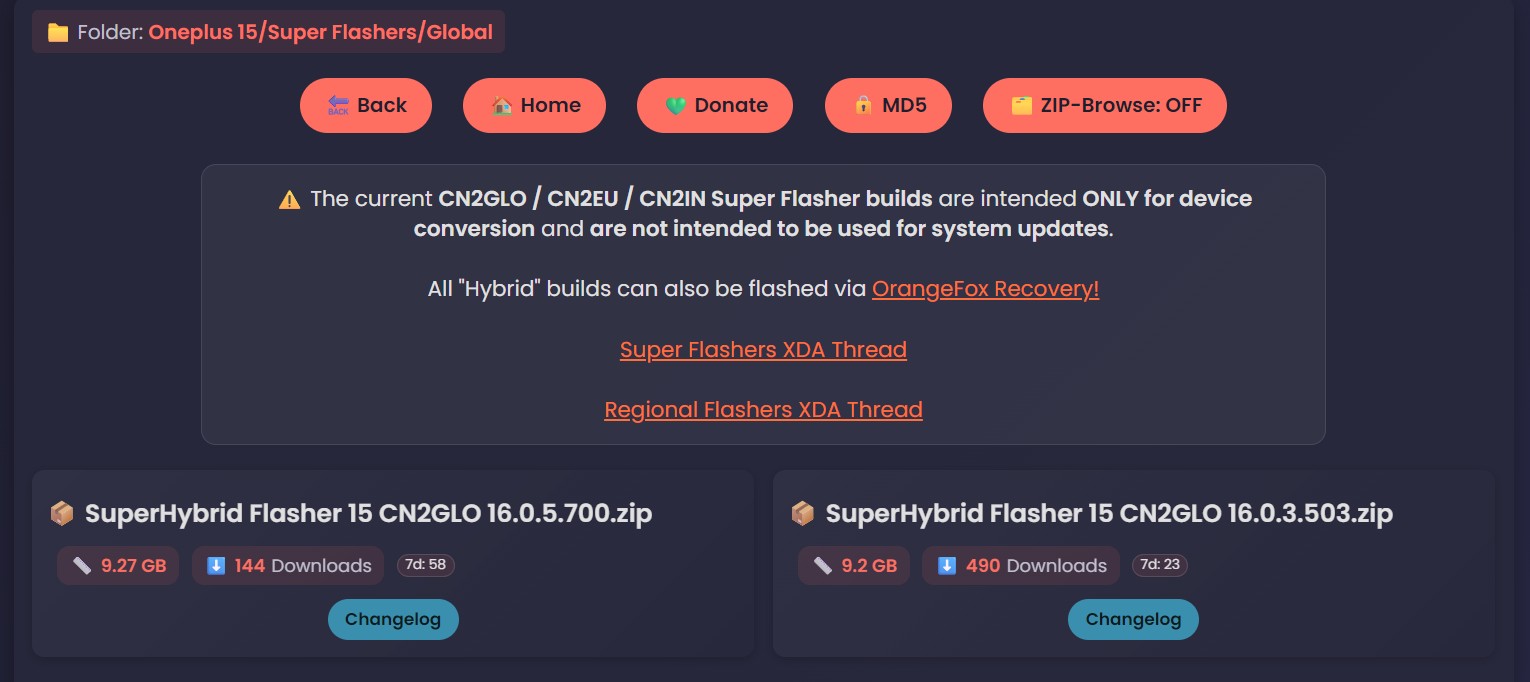Click the yellow folder icon
This screenshot has width=1530, height=682.
(x=58, y=33)
